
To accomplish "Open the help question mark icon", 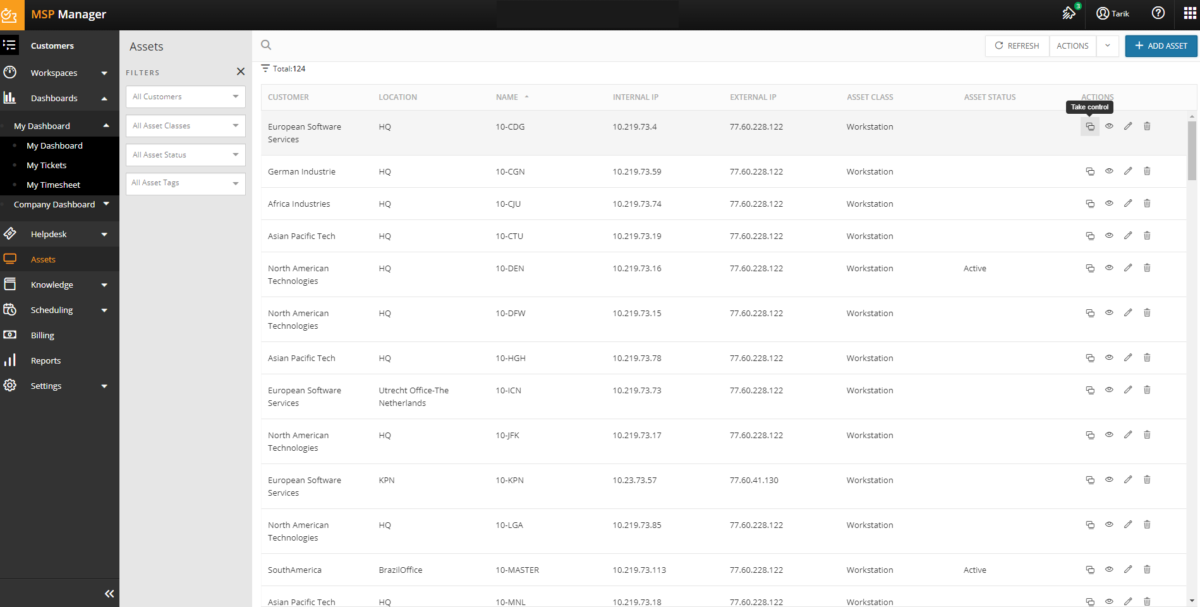I will [x=1158, y=14].
